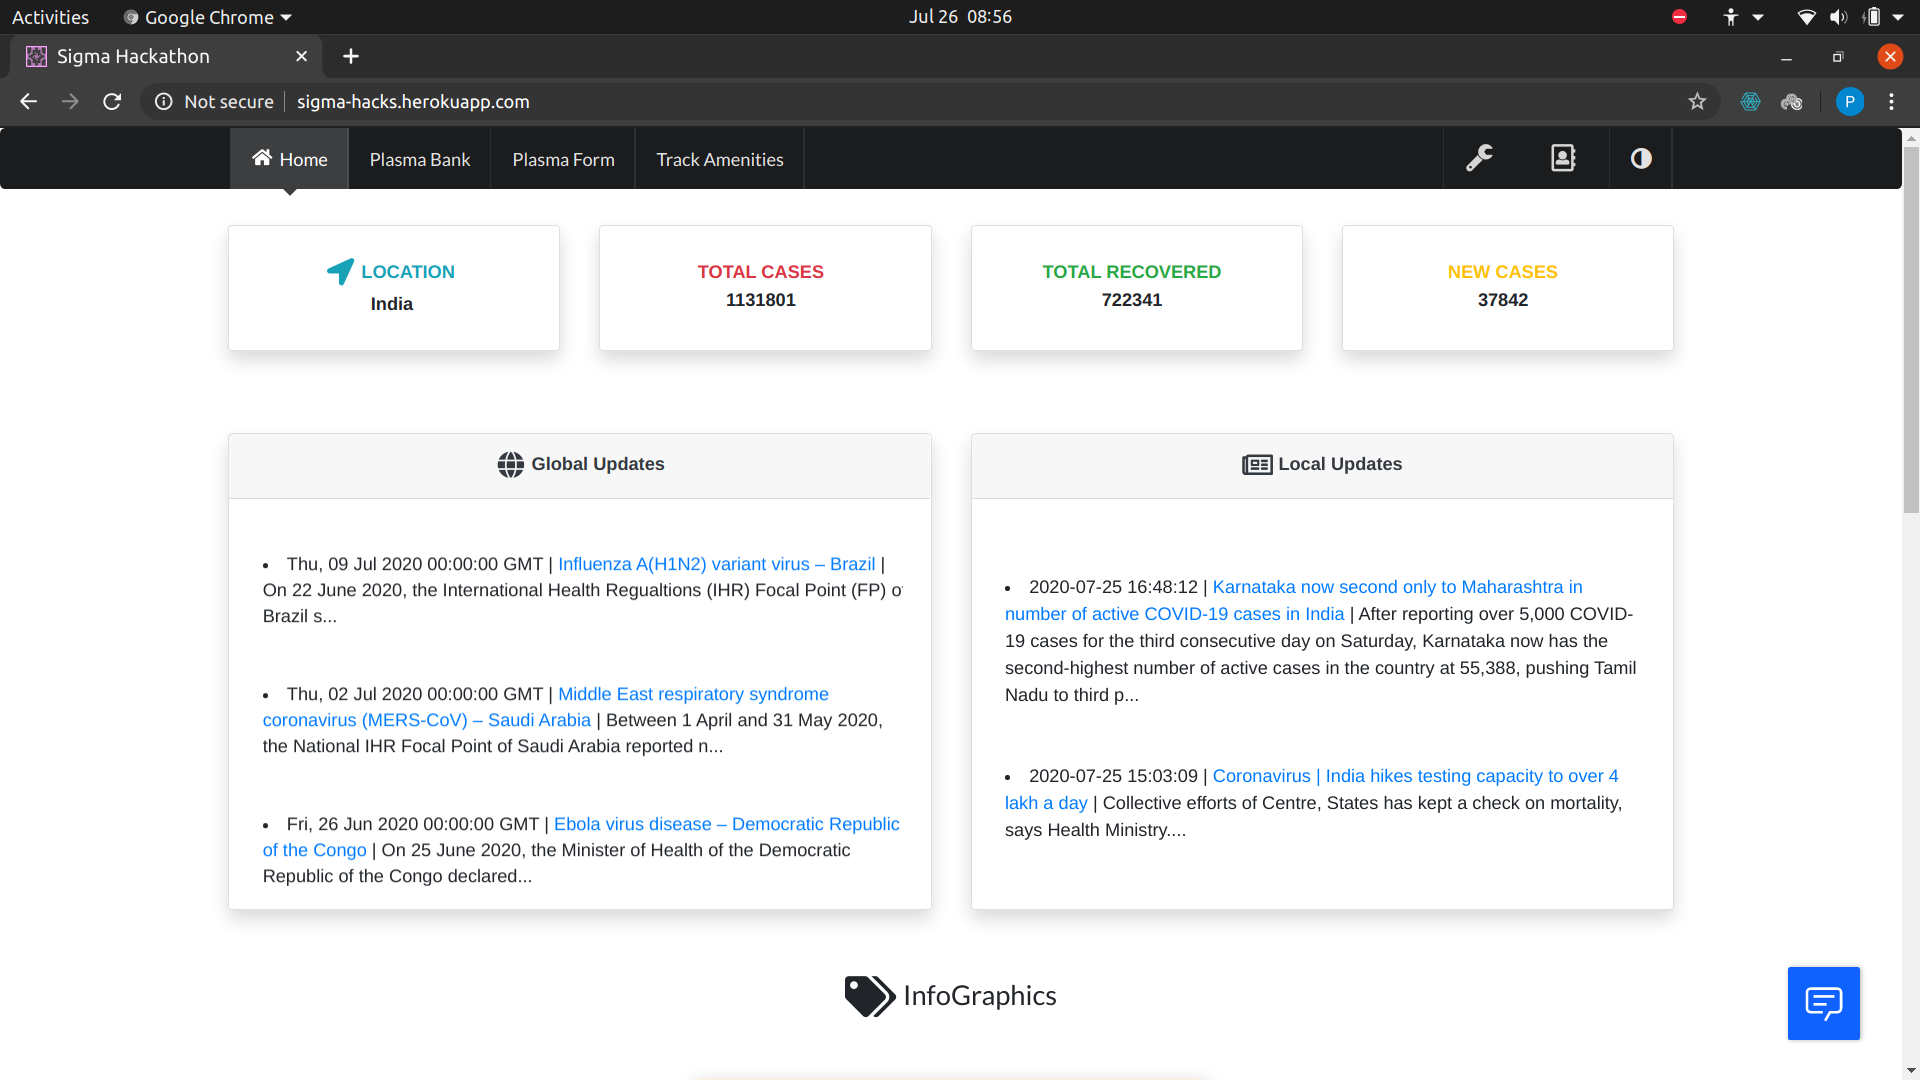1920x1080 pixels.
Task: Reload the page with refresh icon
Action: [x=112, y=101]
